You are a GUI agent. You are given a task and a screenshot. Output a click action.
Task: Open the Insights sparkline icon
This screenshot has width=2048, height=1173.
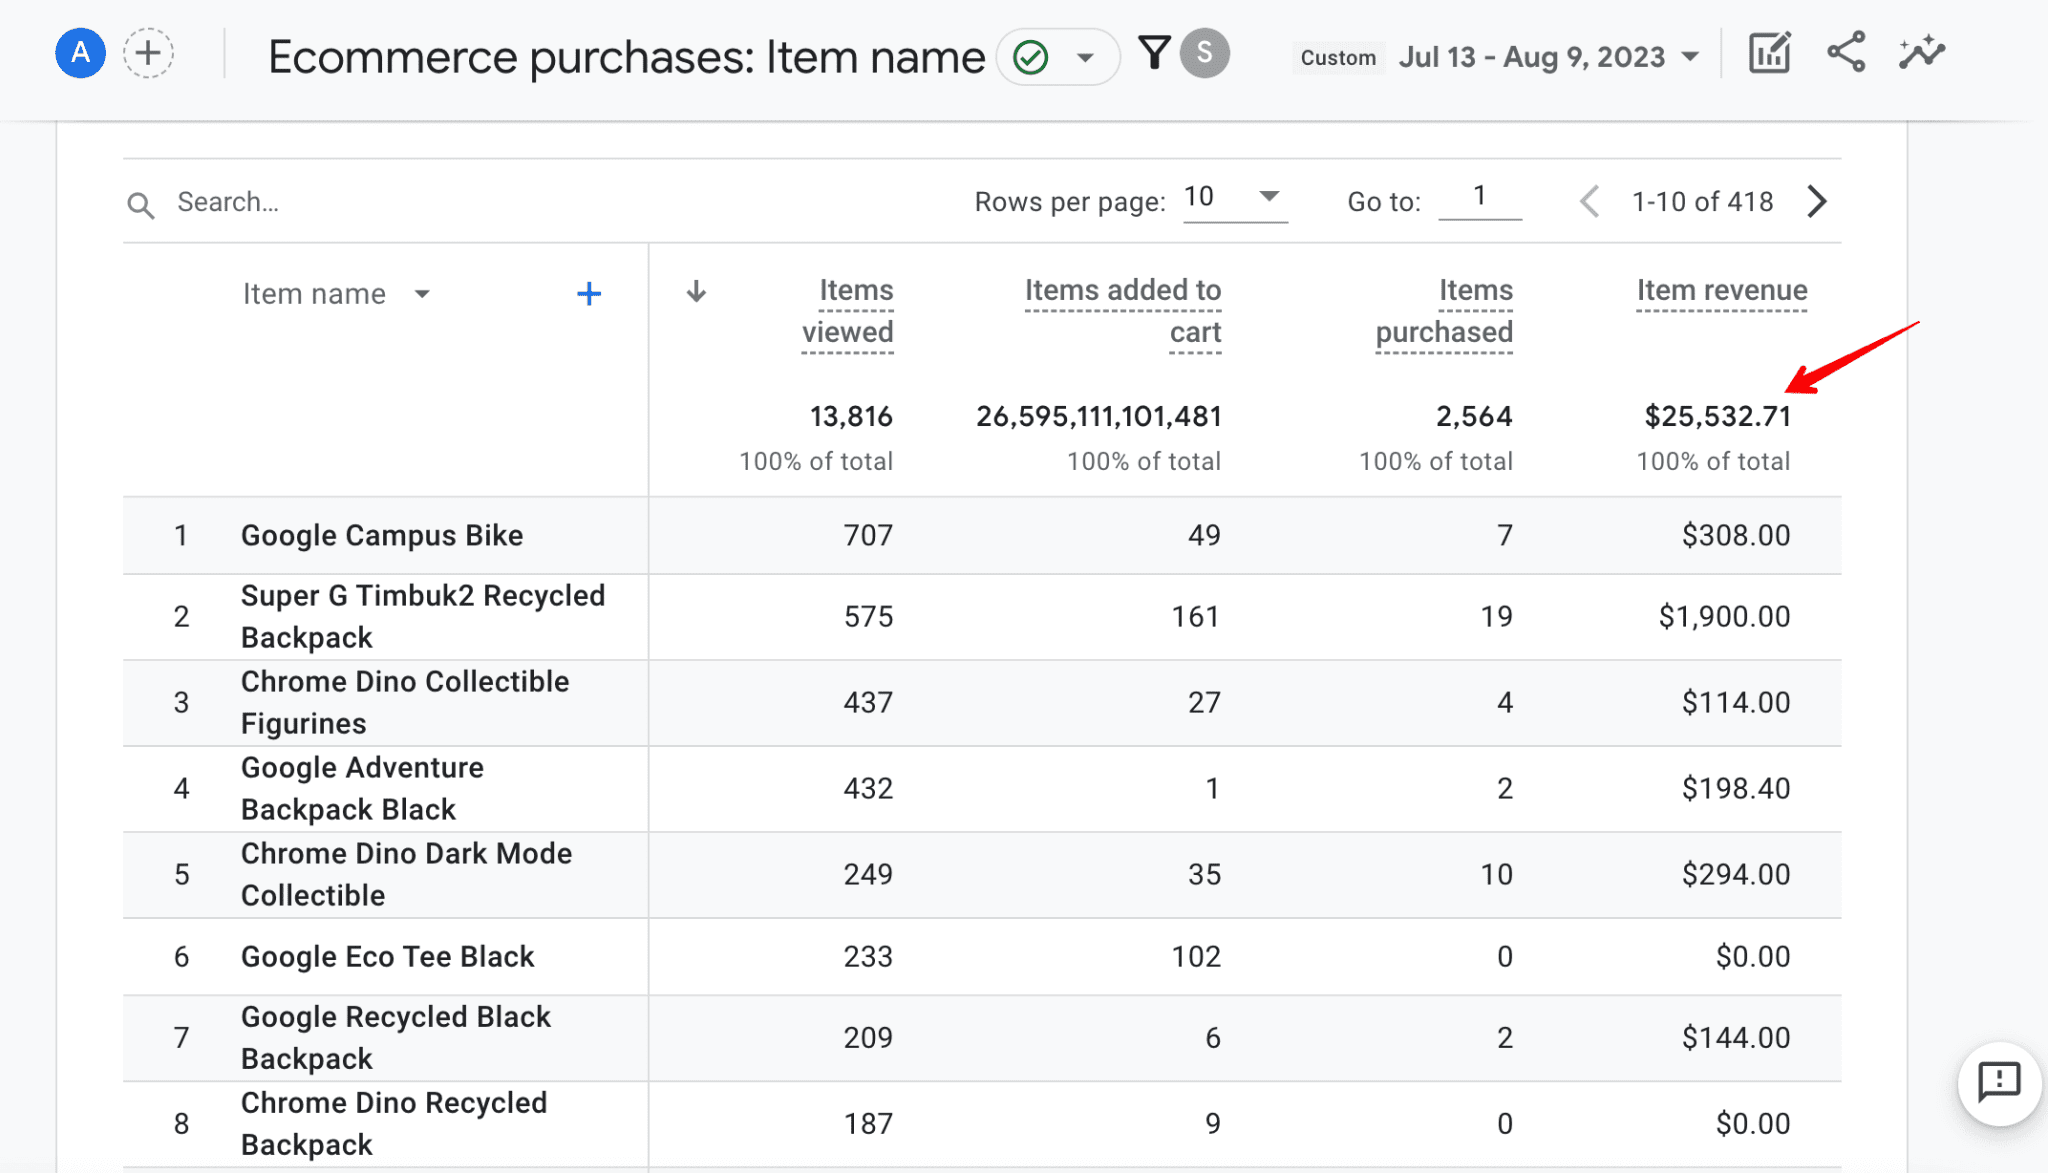tap(1922, 53)
